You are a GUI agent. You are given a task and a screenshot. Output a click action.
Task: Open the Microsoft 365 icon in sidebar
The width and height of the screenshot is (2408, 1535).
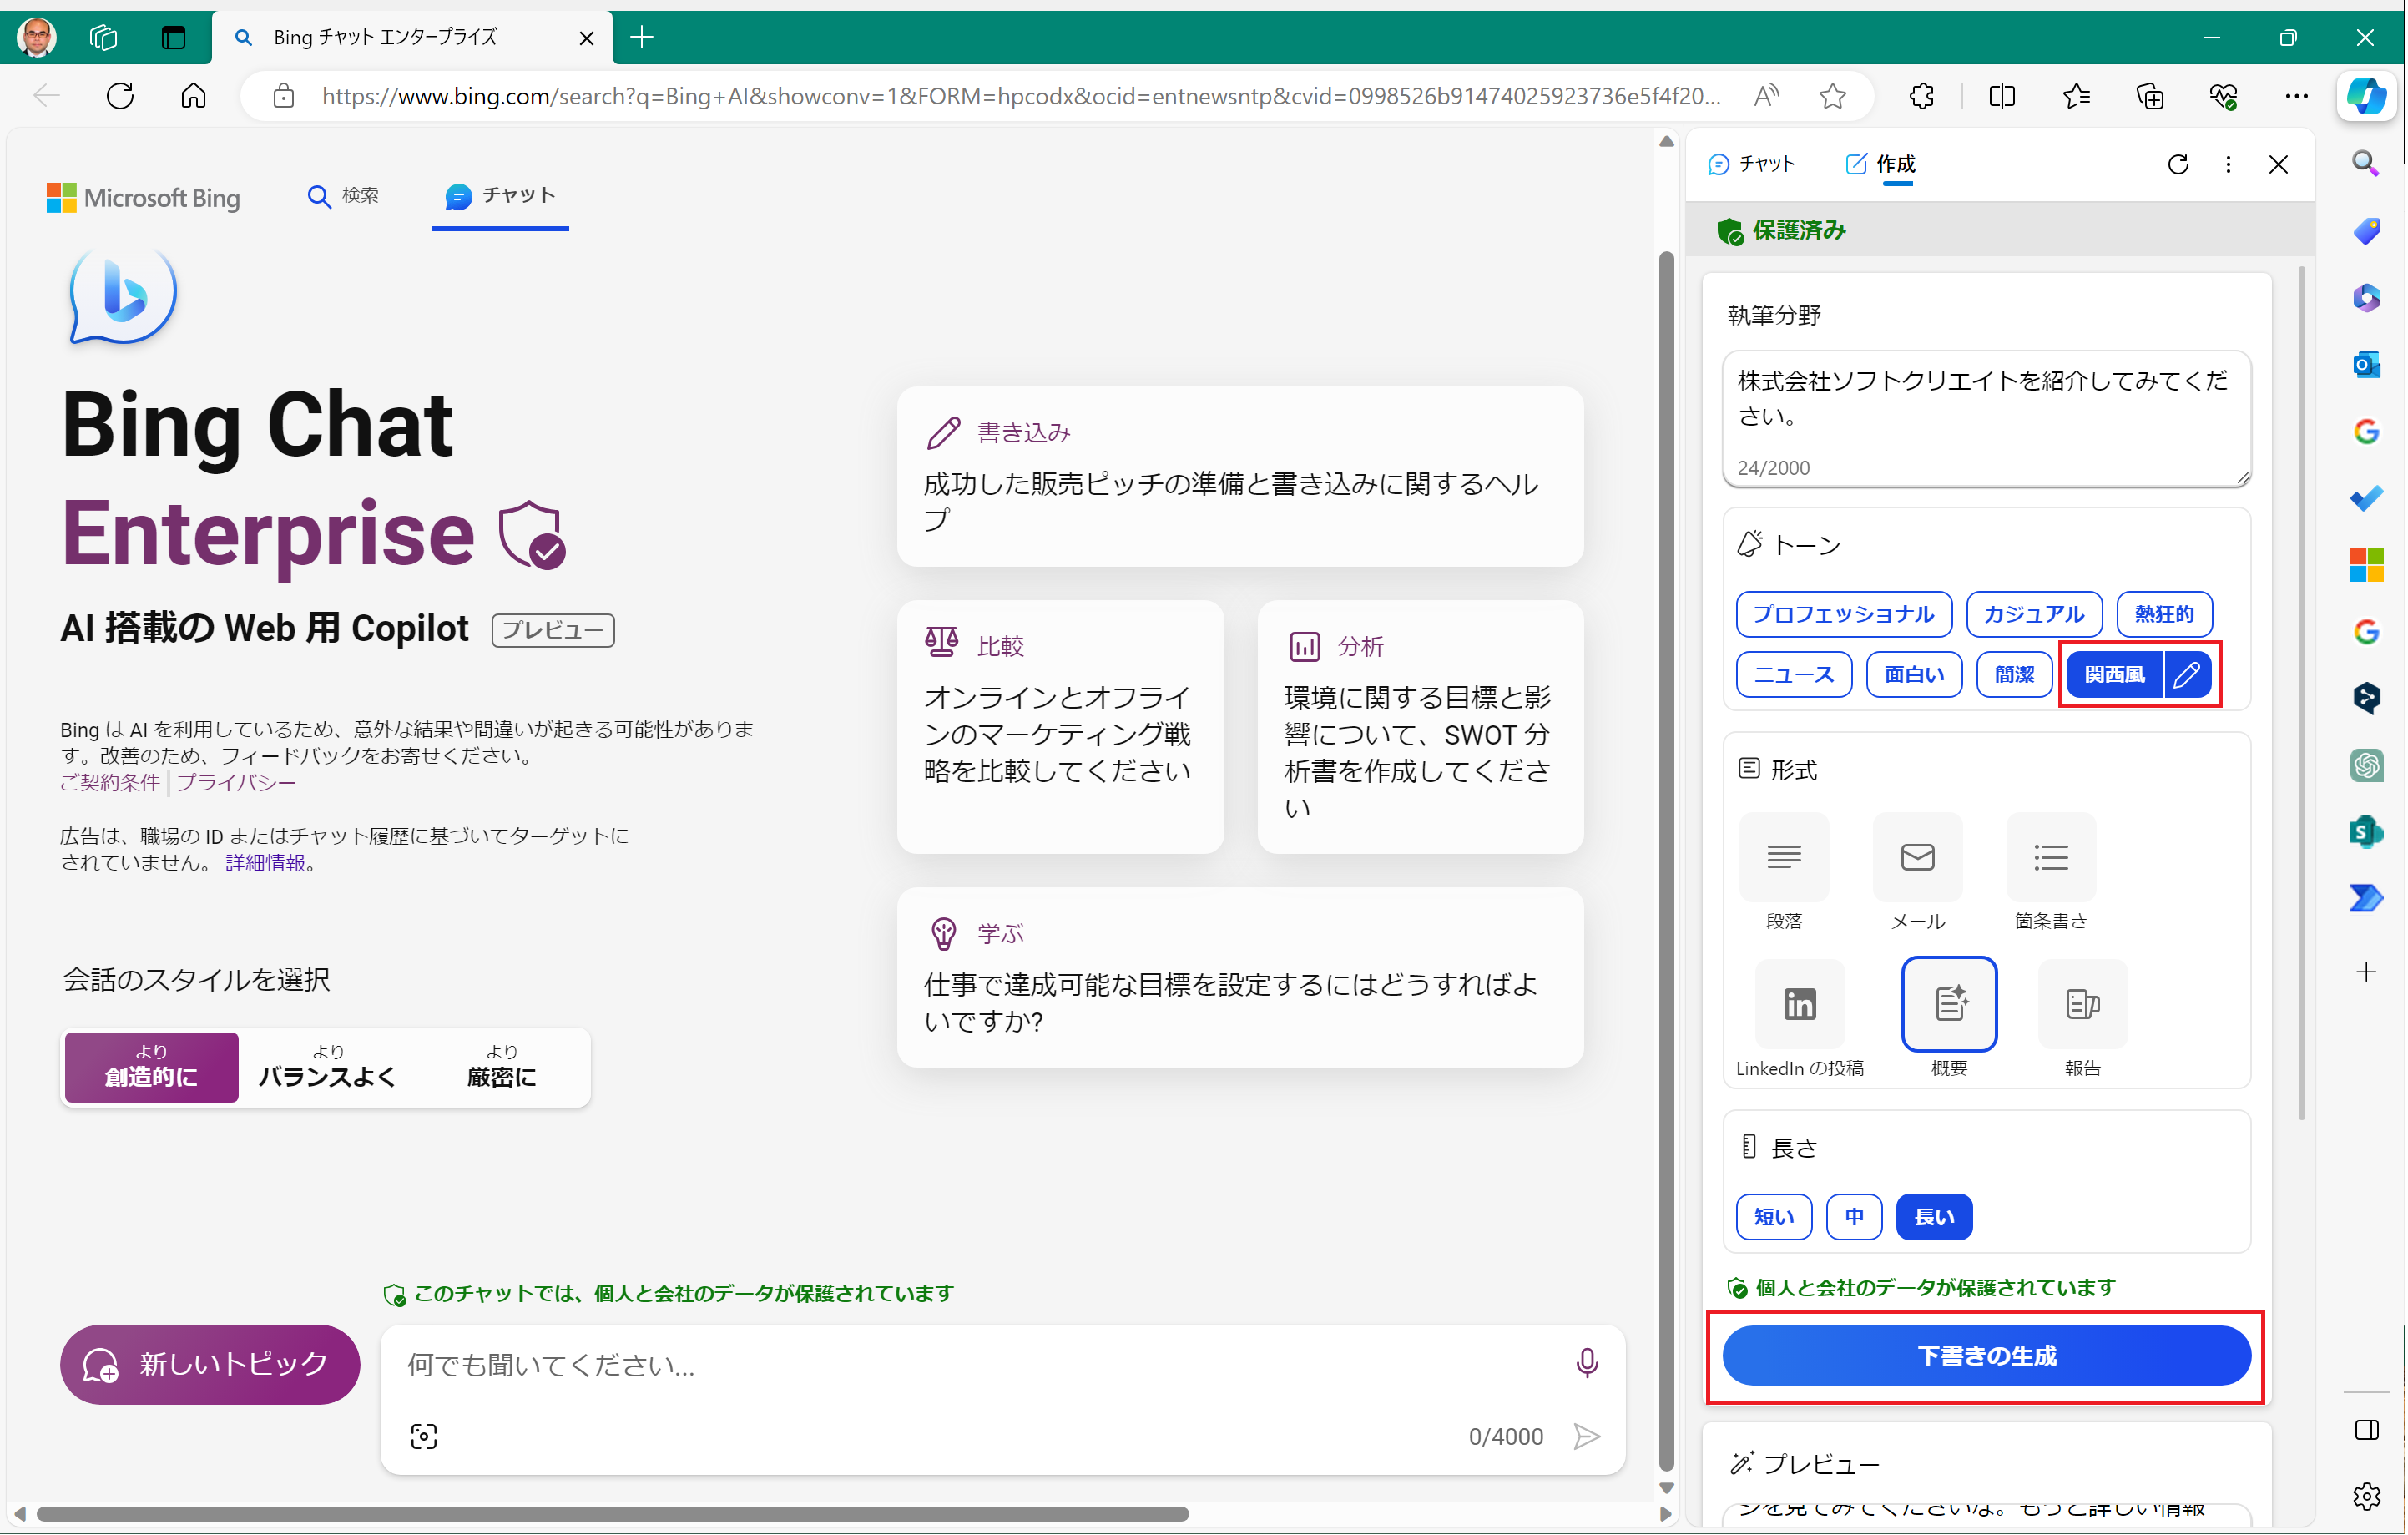(2366, 298)
